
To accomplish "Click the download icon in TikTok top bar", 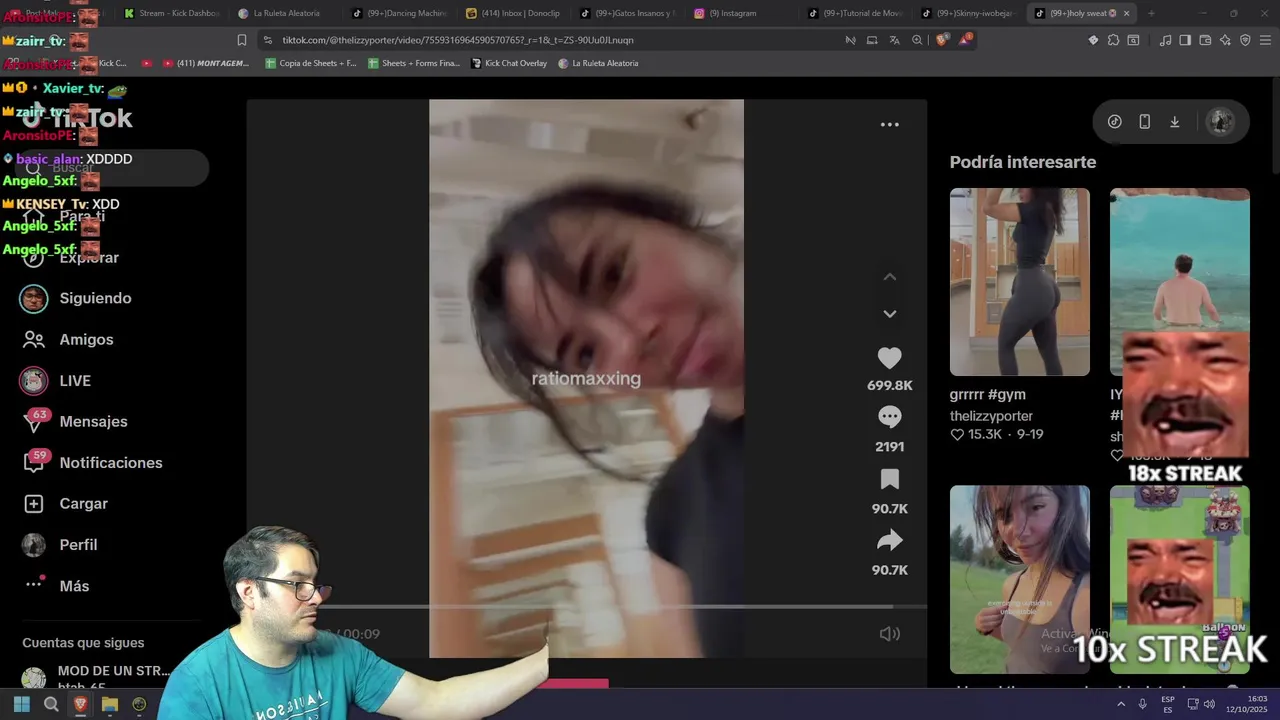I will (x=1174, y=122).
